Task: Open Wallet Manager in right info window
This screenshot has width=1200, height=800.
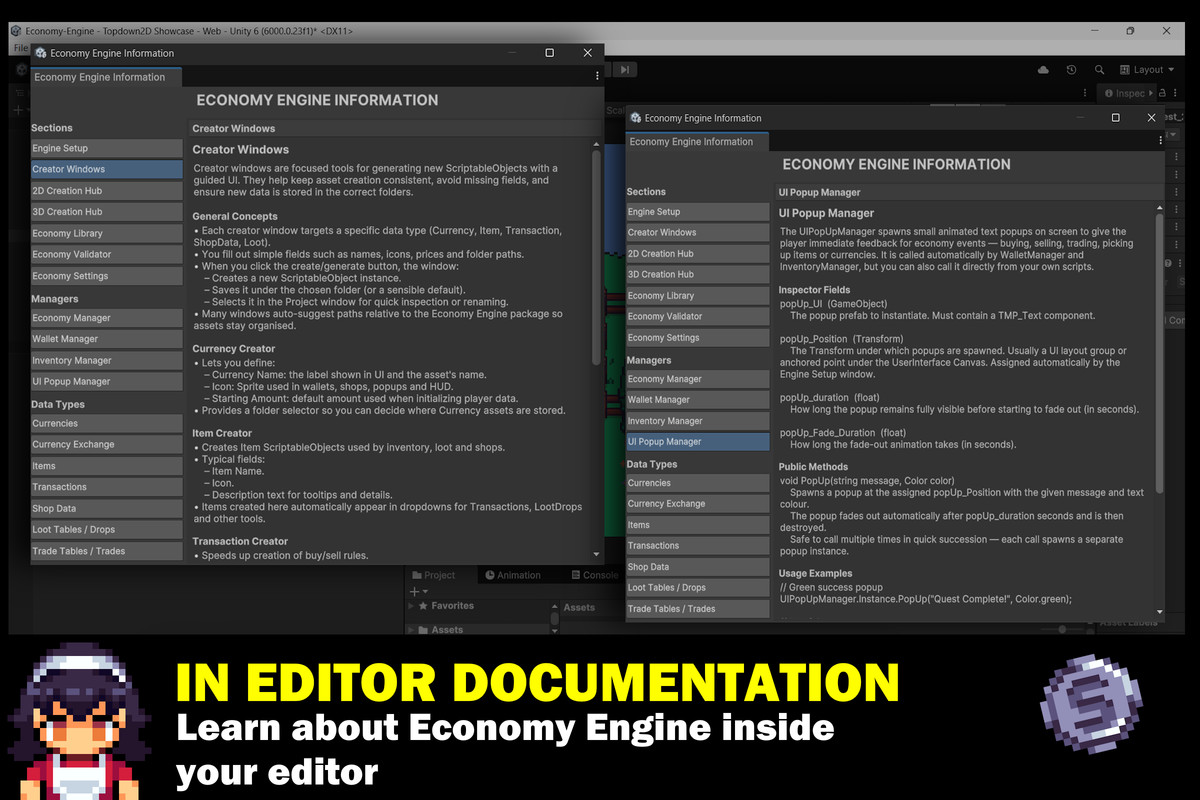Action: [698, 400]
